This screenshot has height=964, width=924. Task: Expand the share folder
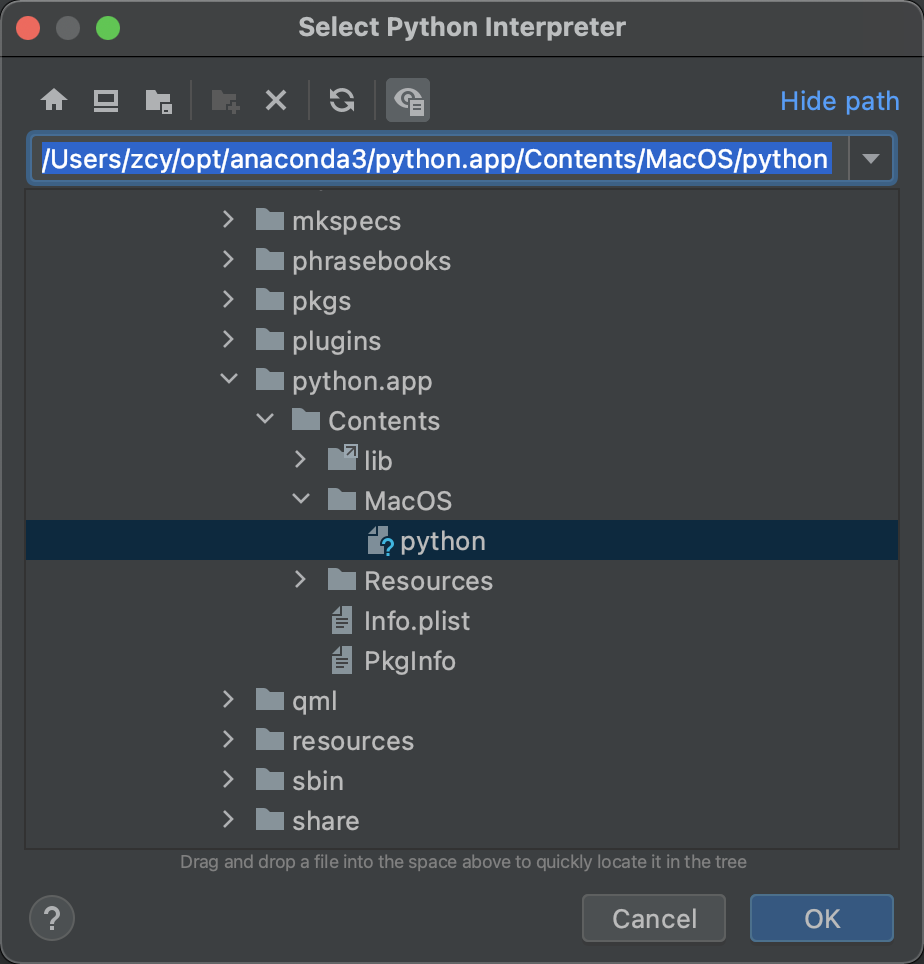(228, 820)
